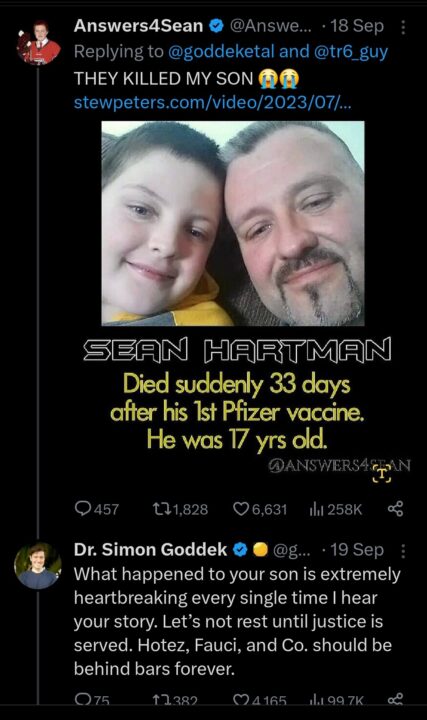Share the Dr. Simon Goddek reply
Image resolution: width=427 pixels, height=720 pixels.
coord(395,699)
